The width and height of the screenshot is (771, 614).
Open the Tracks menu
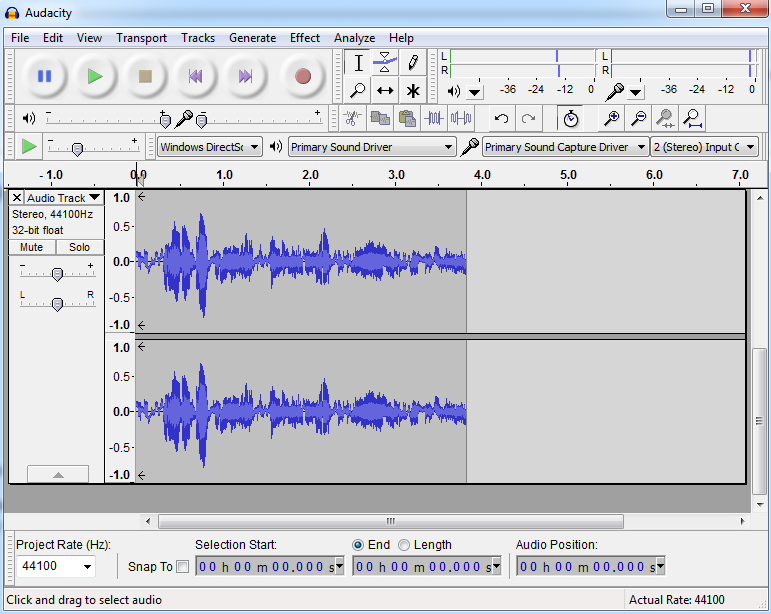tap(198, 38)
